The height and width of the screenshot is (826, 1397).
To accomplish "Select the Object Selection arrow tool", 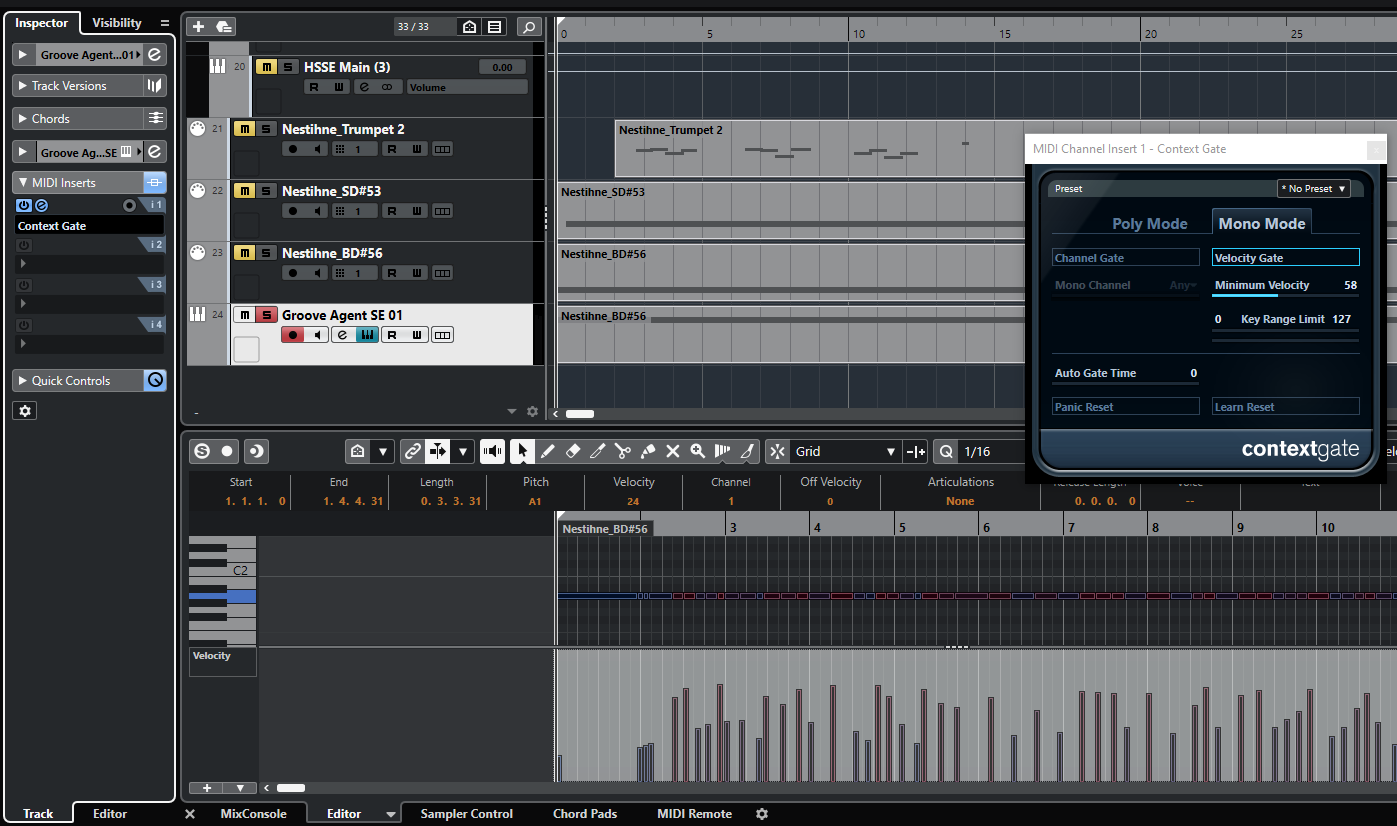I will [x=522, y=451].
